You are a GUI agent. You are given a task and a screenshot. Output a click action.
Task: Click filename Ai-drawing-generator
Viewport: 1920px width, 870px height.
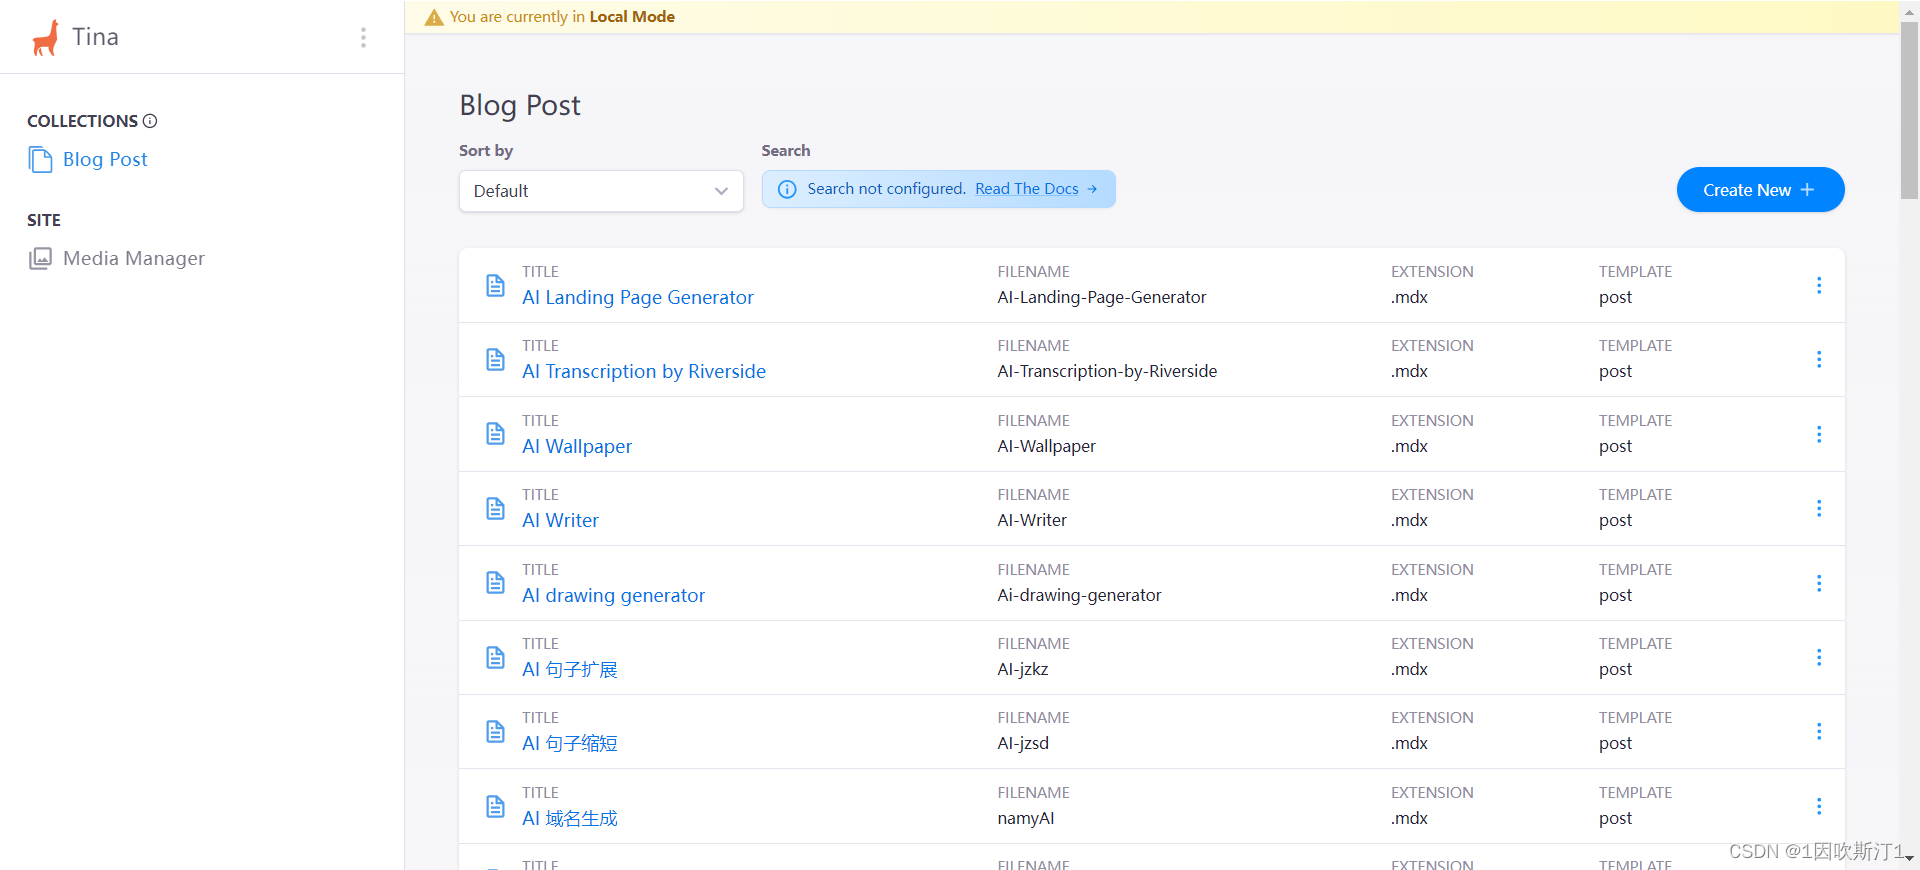(1079, 596)
